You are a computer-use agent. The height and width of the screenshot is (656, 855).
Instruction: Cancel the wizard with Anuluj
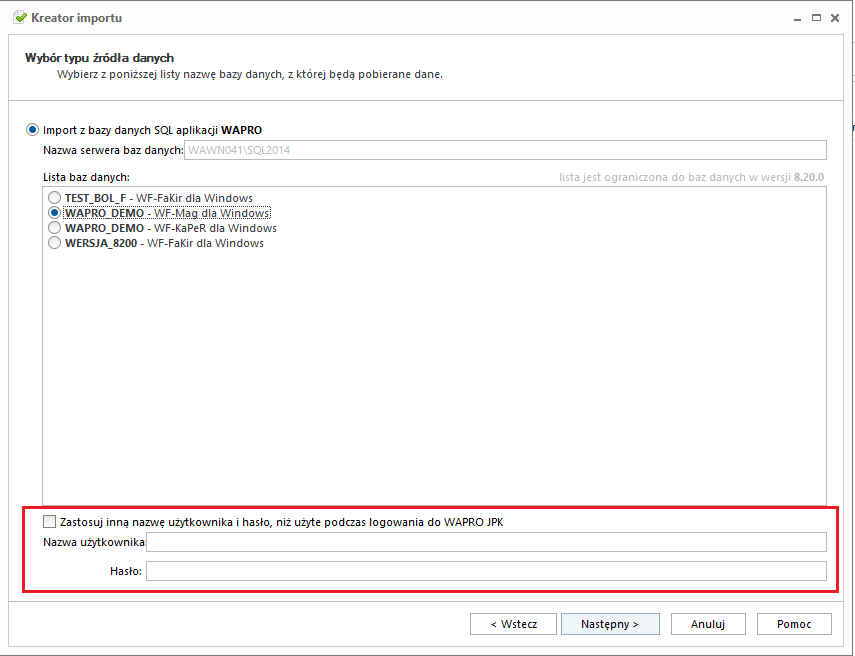tap(708, 624)
